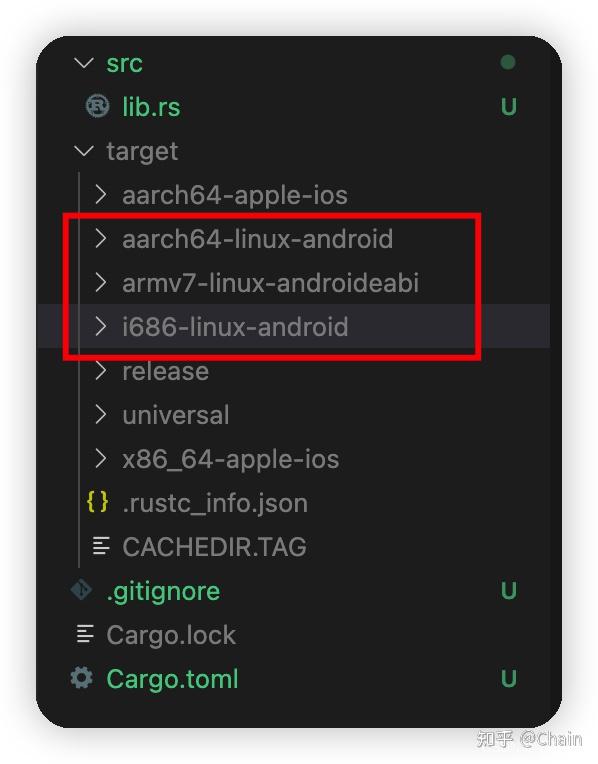Viewport: 598px width, 764px height.
Task: Click the JSON braces icon for .rustc_info.json
Action: click(x=97, y=502)
